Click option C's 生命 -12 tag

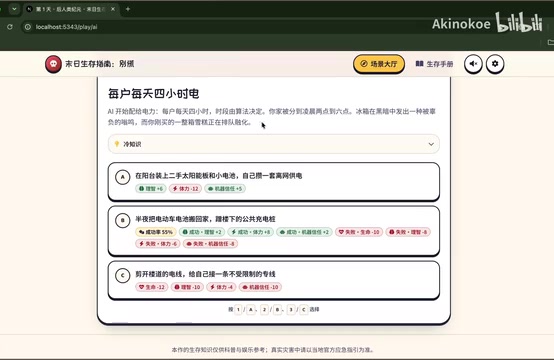point(152,287)
